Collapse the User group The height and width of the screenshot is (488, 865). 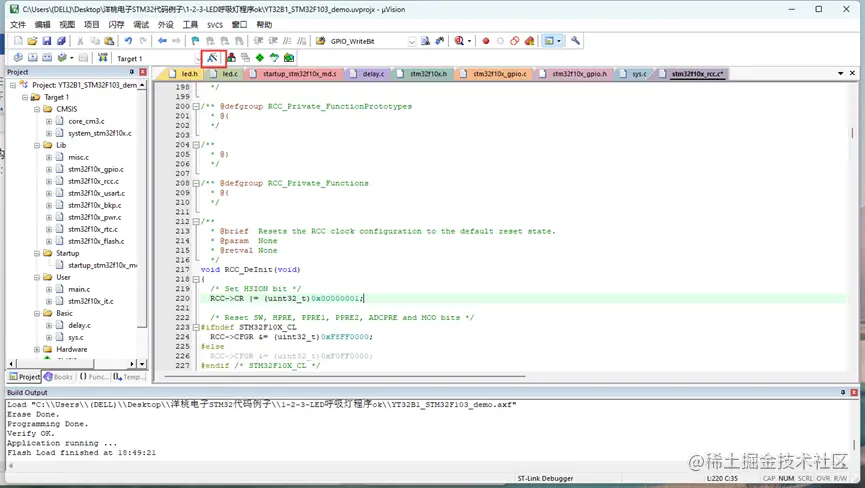[x=37, y=277]
